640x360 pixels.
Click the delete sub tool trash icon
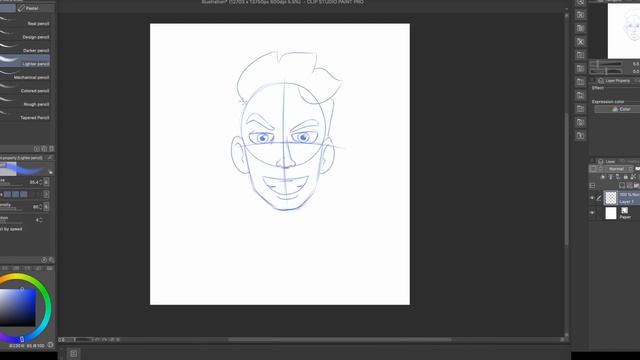pos(51,149)
